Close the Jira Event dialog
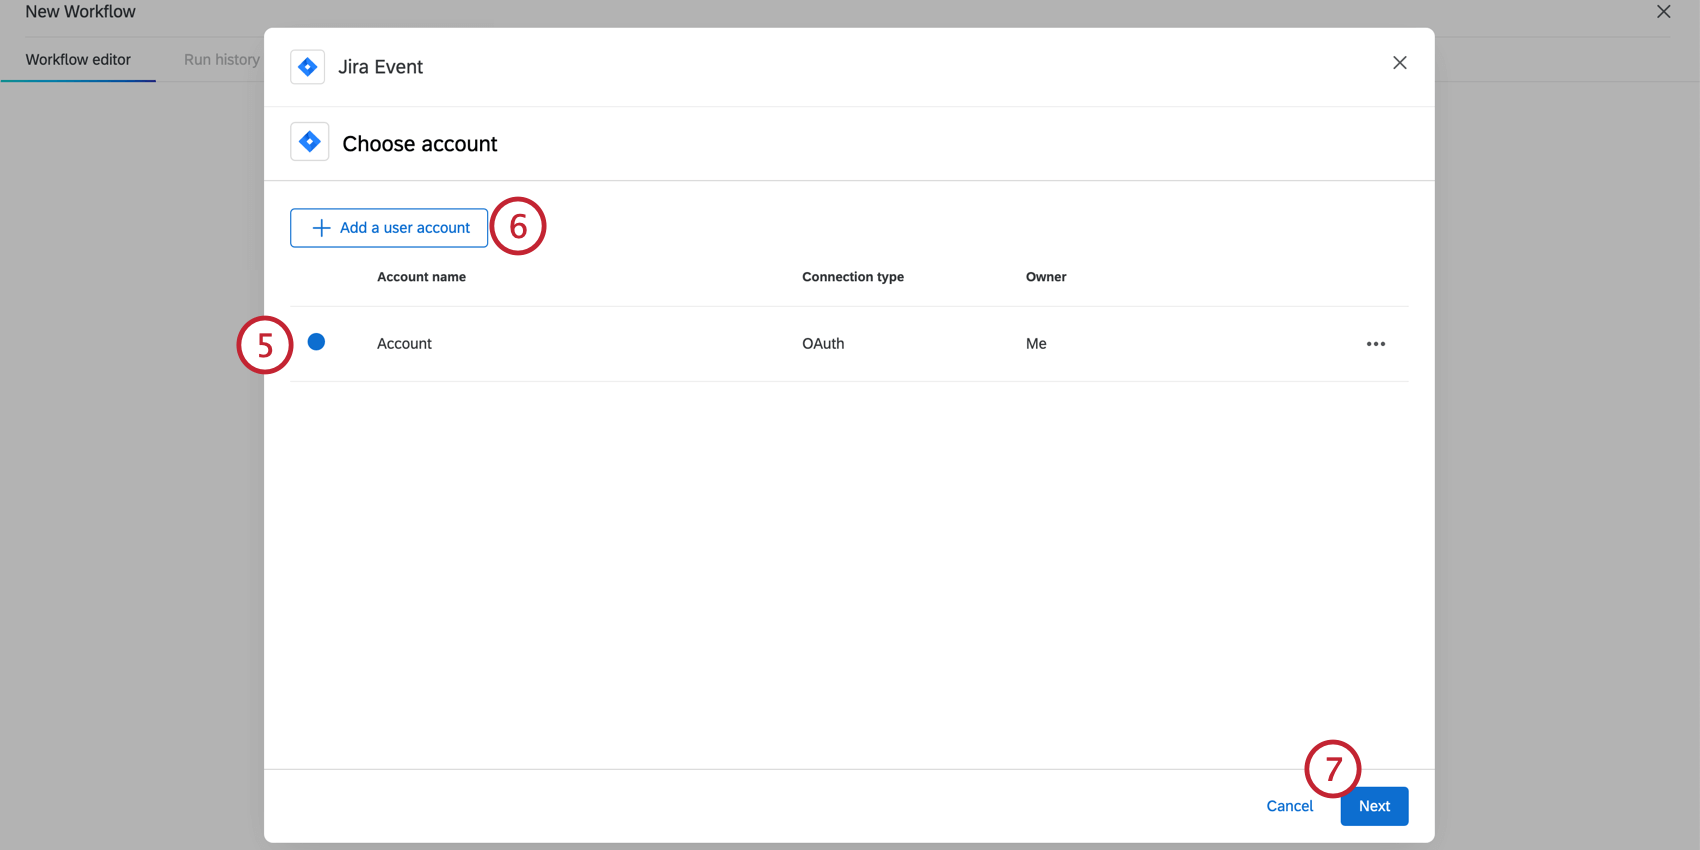The image size is (1700, 850). (x=1400, y=63)
